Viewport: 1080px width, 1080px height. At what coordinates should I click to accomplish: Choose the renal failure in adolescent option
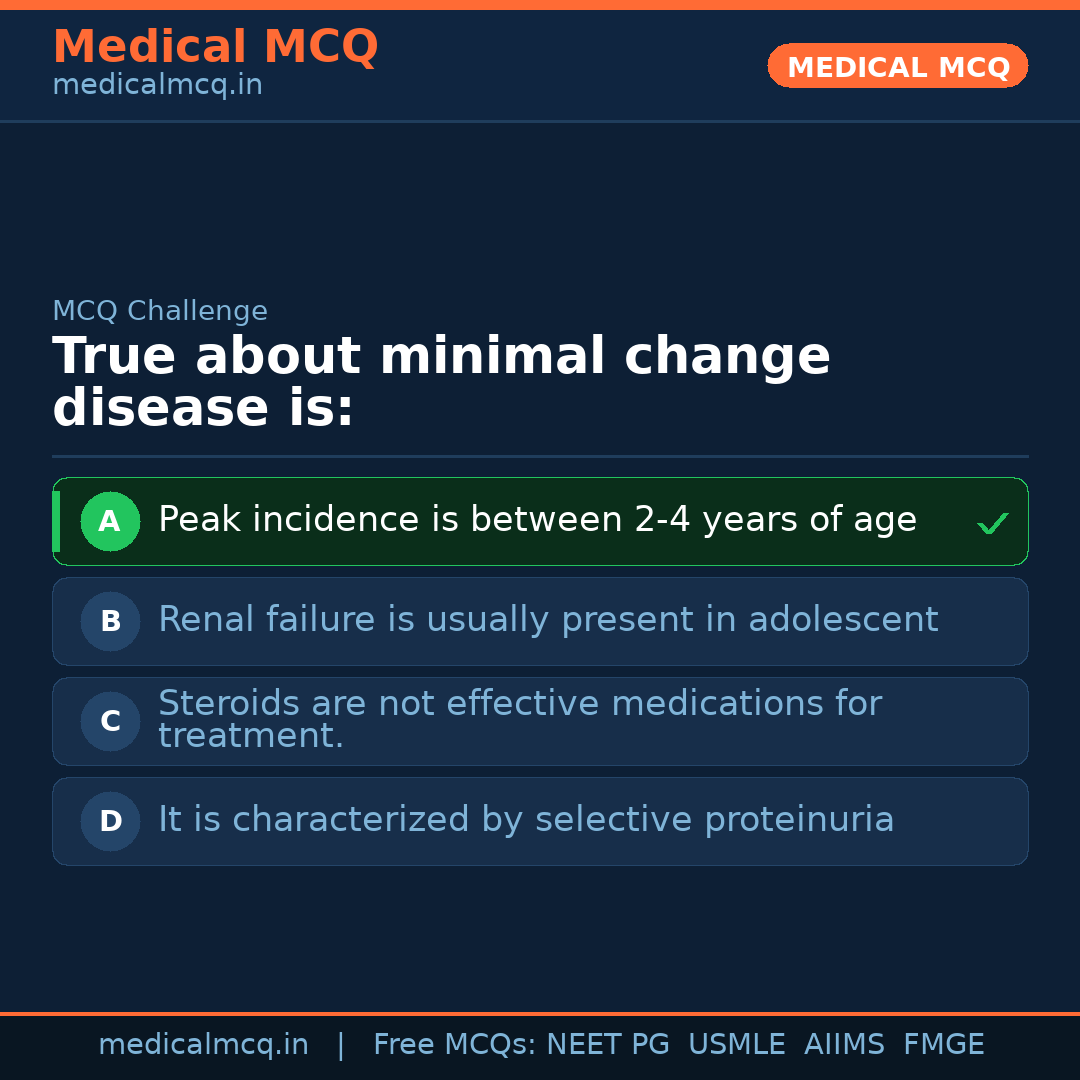click(548, 620)
